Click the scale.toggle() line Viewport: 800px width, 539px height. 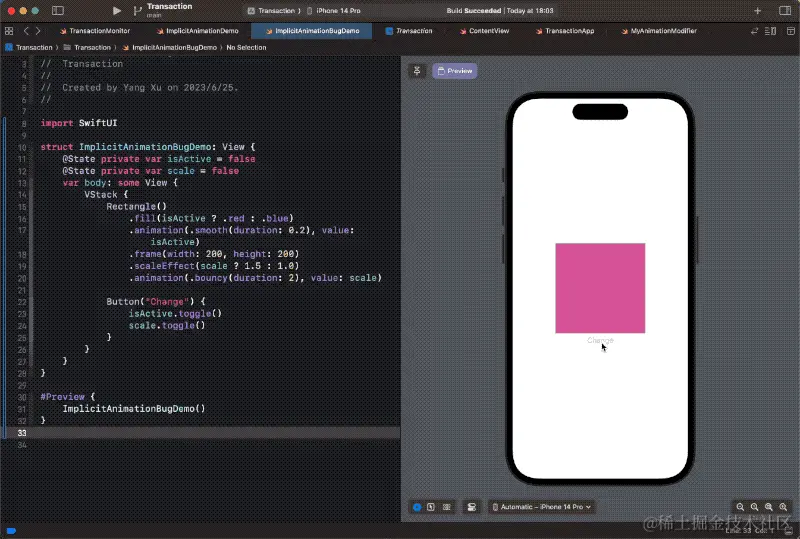[167, 325]
